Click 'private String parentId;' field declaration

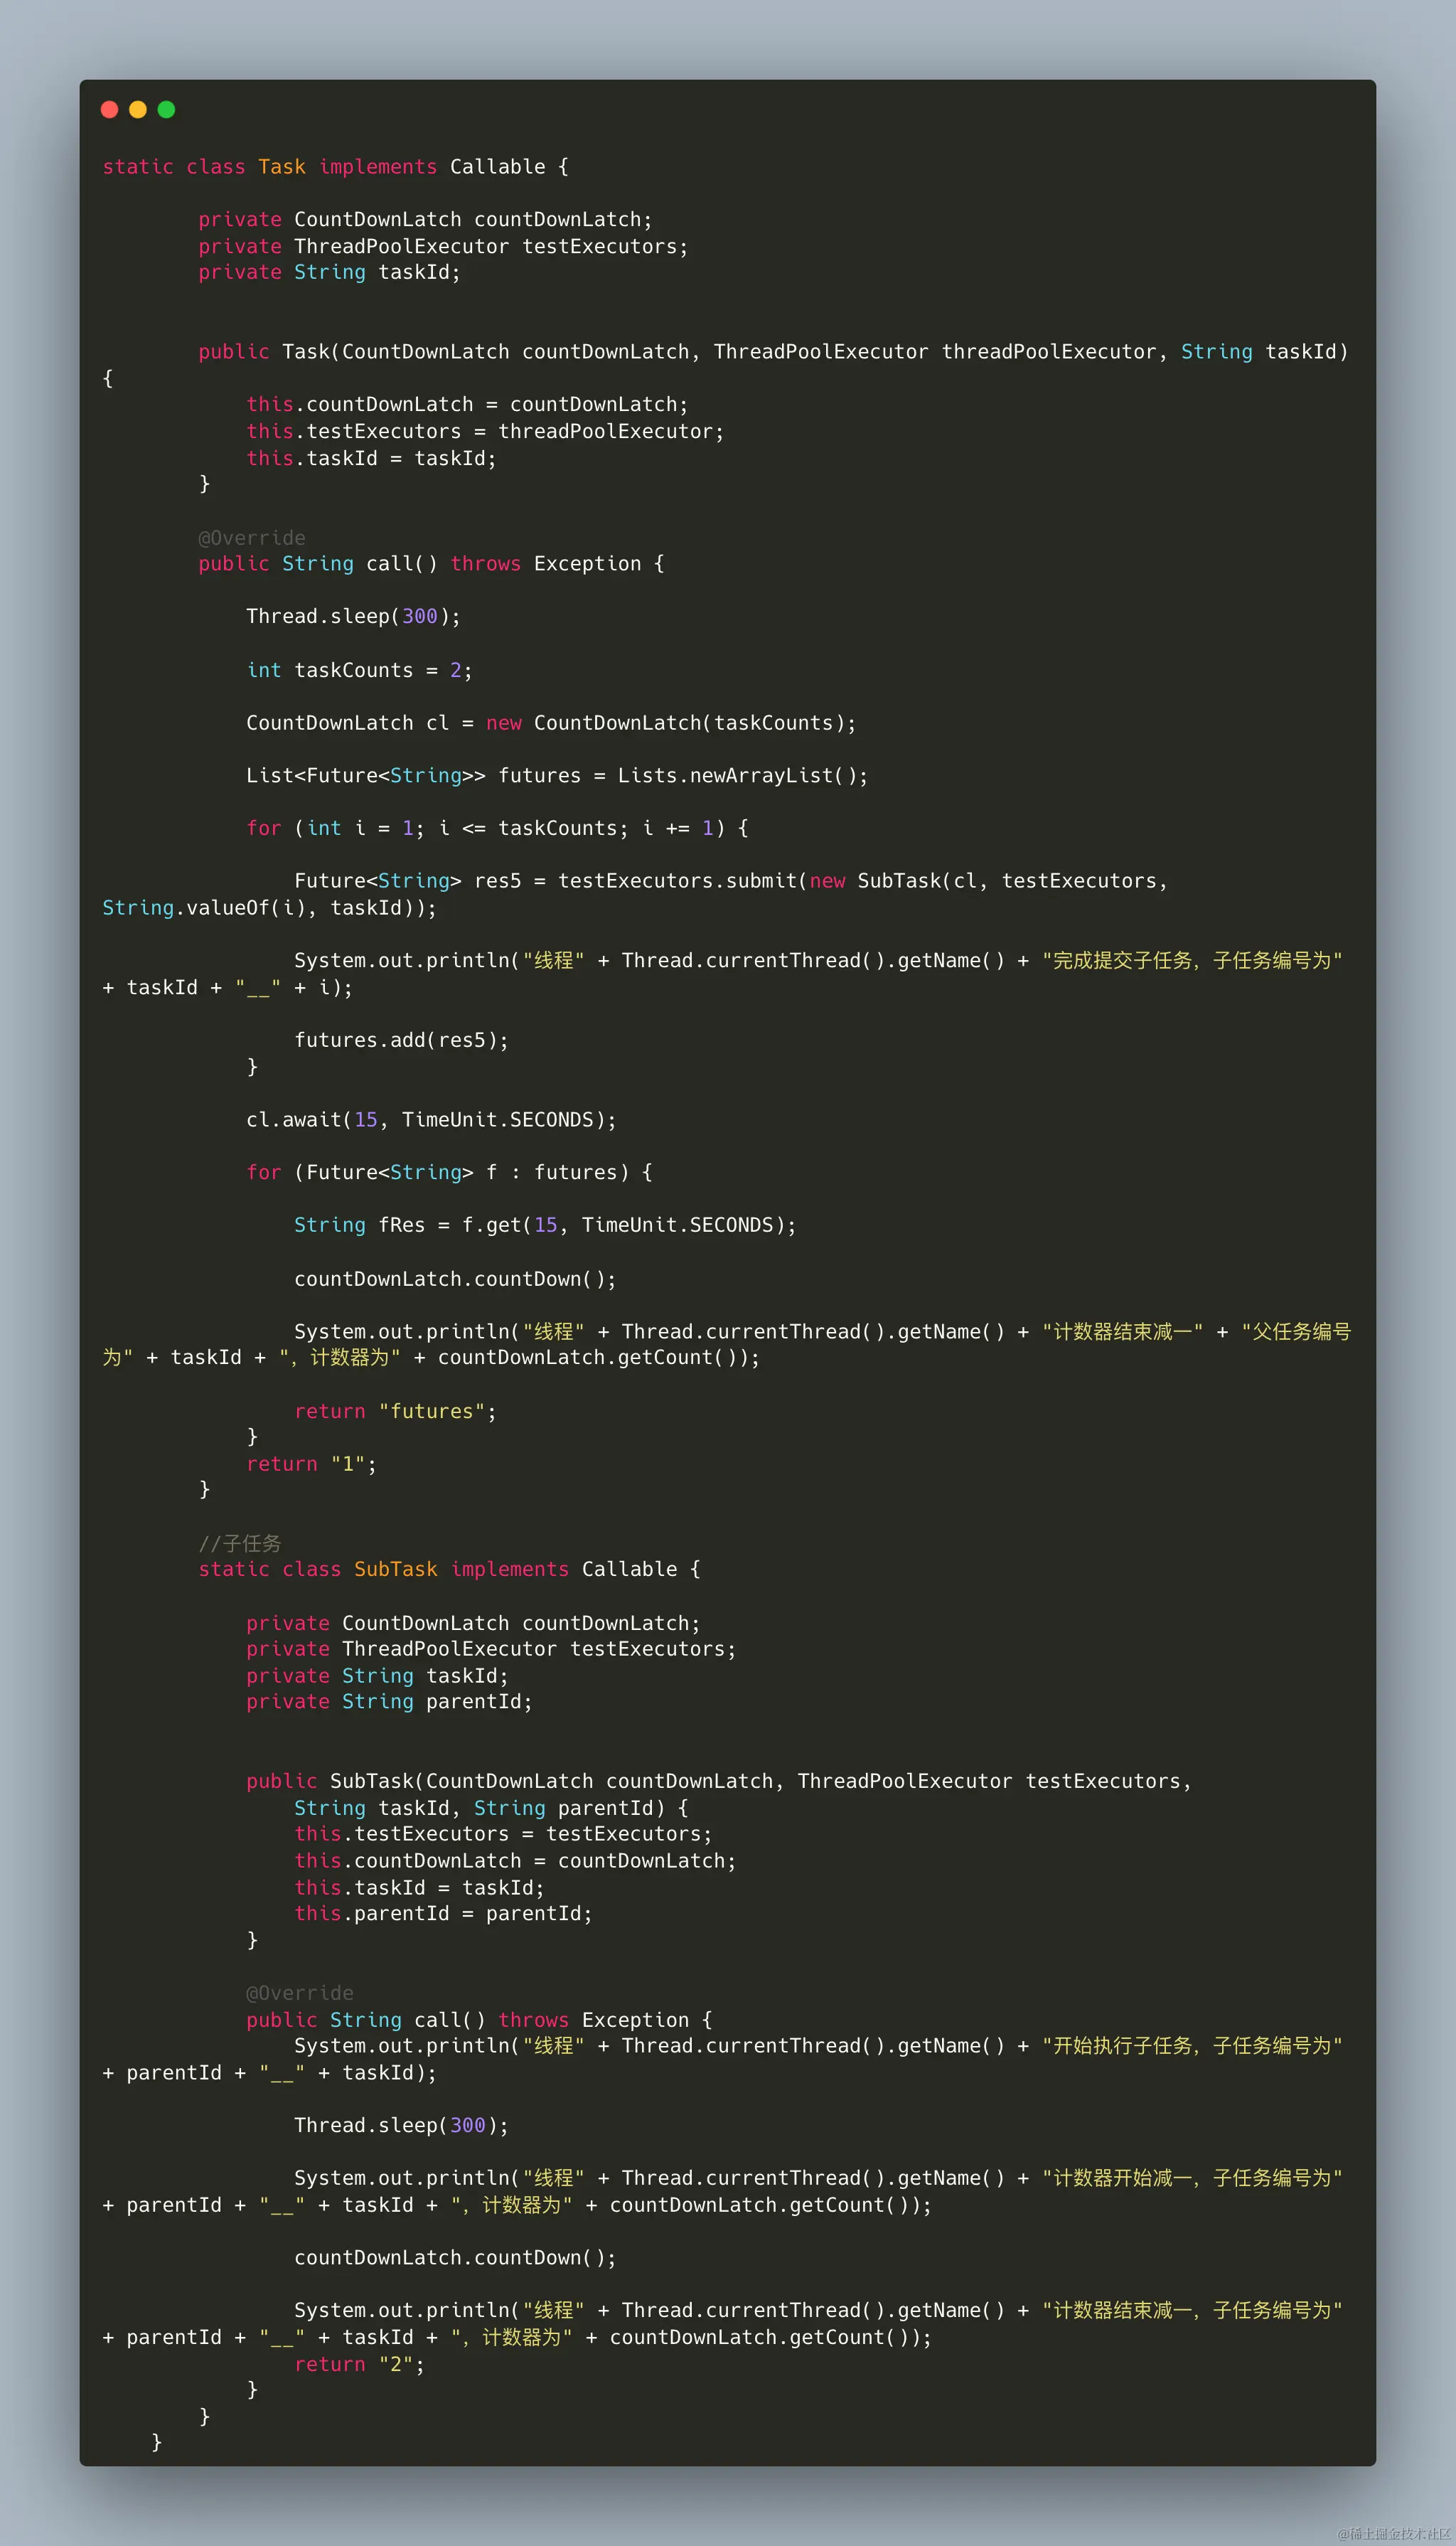pyautogui.click(x=389, y=1701)
